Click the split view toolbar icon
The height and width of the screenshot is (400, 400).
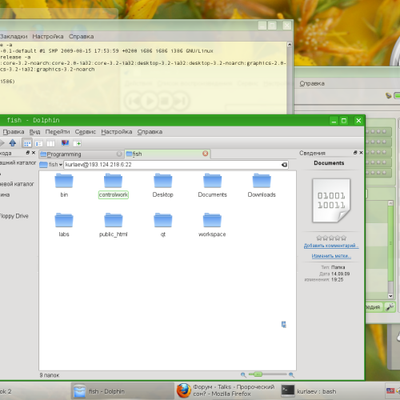(x=77, y=143)
